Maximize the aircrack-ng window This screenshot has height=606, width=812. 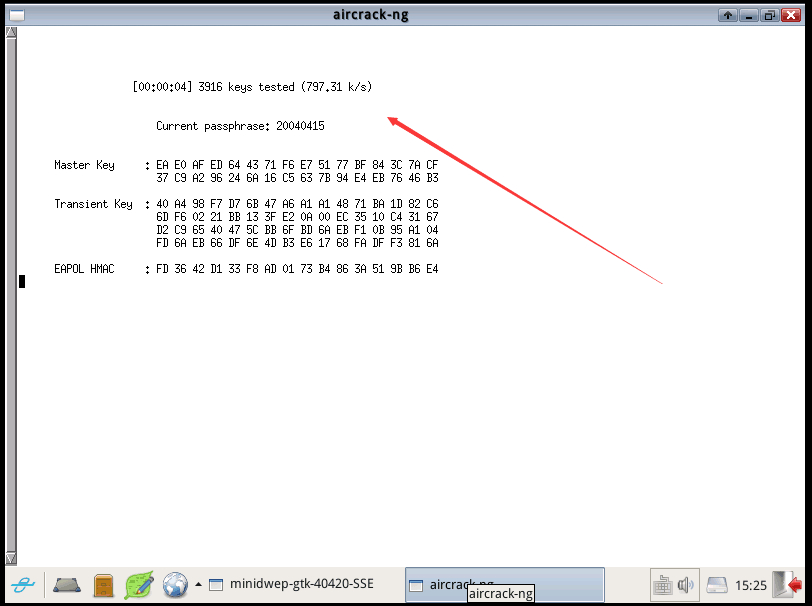pos(770,15)
